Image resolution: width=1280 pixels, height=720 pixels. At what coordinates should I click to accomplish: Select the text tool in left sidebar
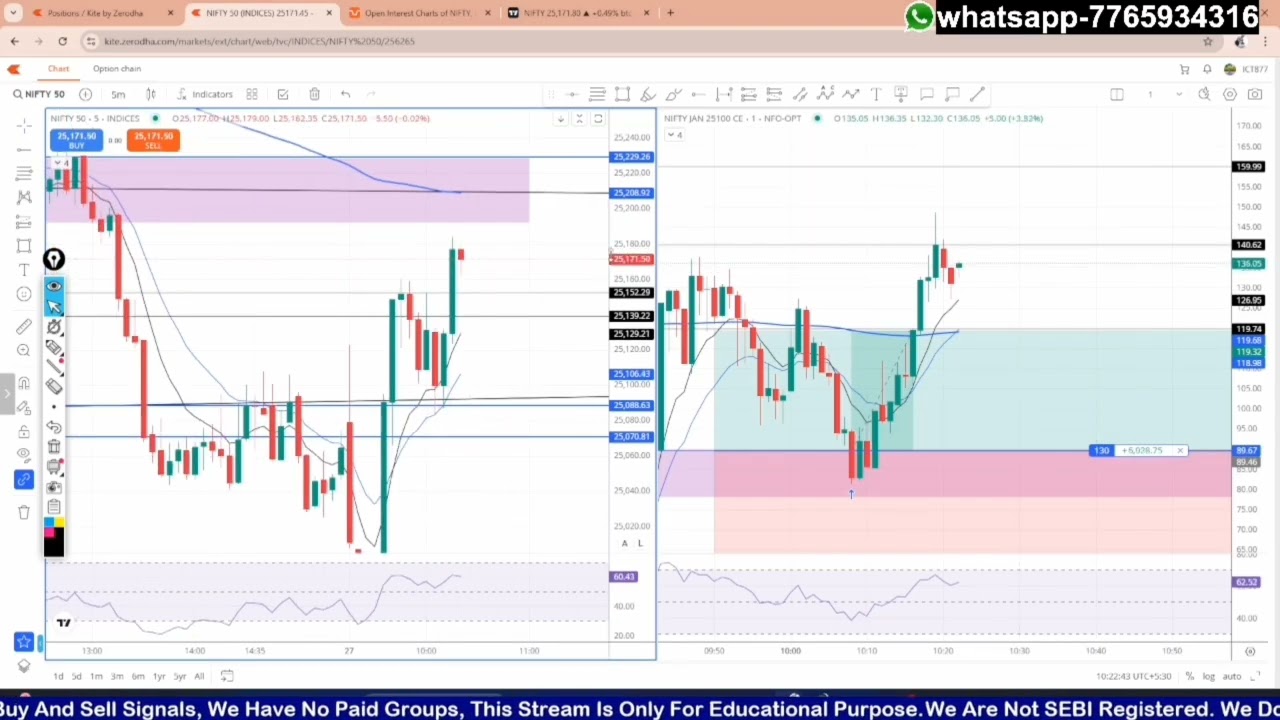24,270
